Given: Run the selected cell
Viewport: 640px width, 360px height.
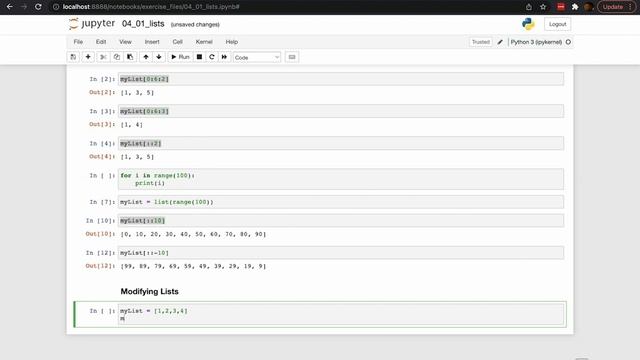Looking at the screenshot, I should click(180, 57).
